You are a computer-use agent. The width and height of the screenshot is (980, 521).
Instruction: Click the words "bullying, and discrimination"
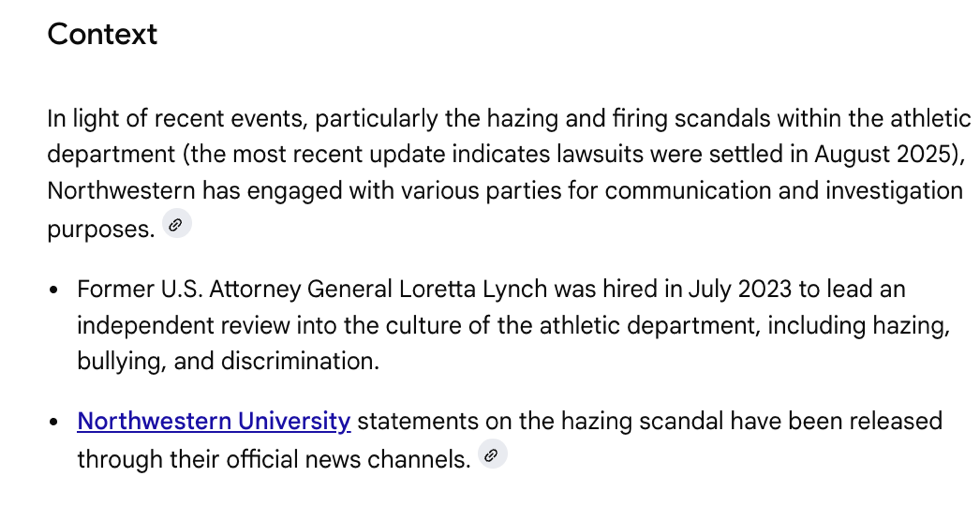coord(228,361)
